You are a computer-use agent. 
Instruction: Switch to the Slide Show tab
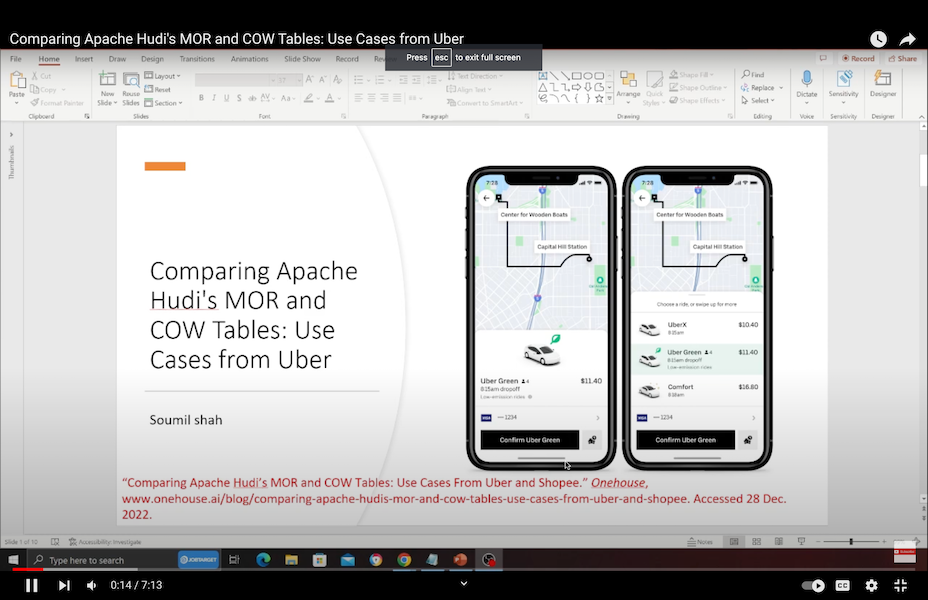[x=302, y=59]
